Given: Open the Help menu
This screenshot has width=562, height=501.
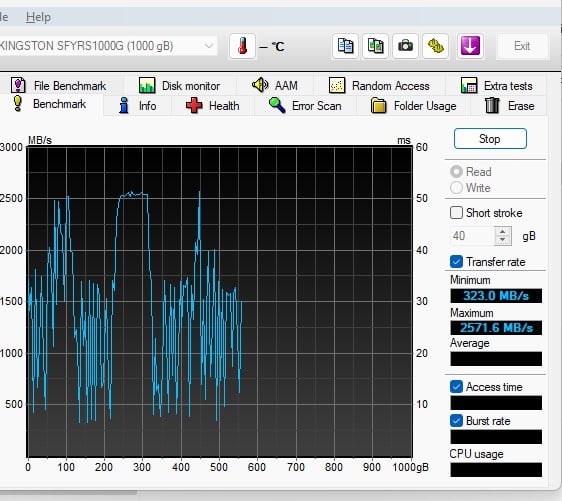Looking at the screenshot, I should [38, 17].
